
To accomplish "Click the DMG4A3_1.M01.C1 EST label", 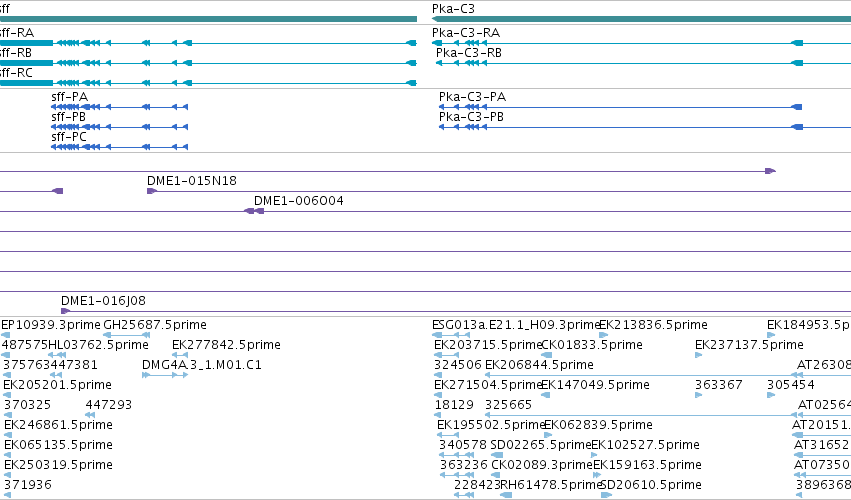I will [202, 364].
